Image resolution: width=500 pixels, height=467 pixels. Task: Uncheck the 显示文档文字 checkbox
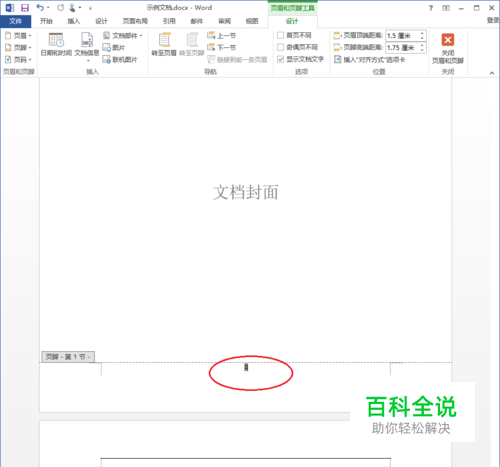(280, 59)
